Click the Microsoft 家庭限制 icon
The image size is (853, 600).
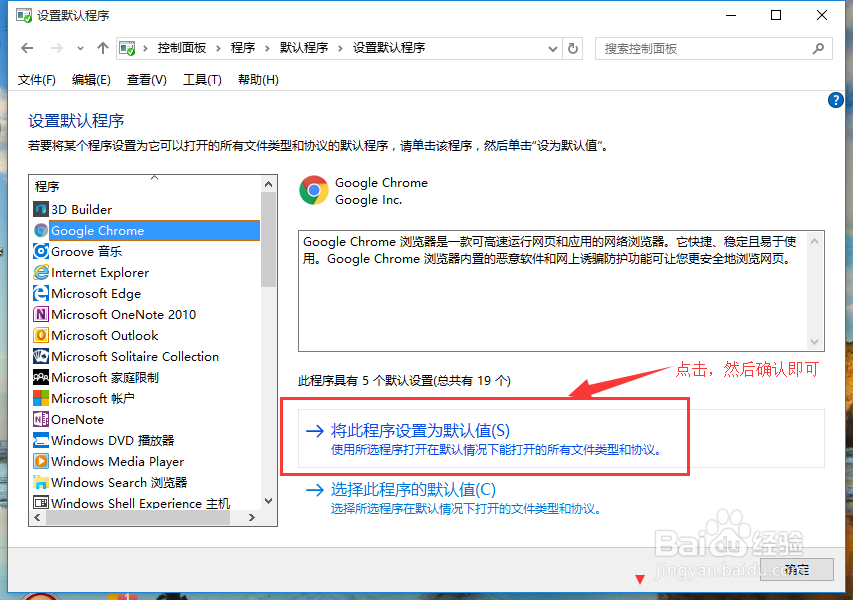41,378
